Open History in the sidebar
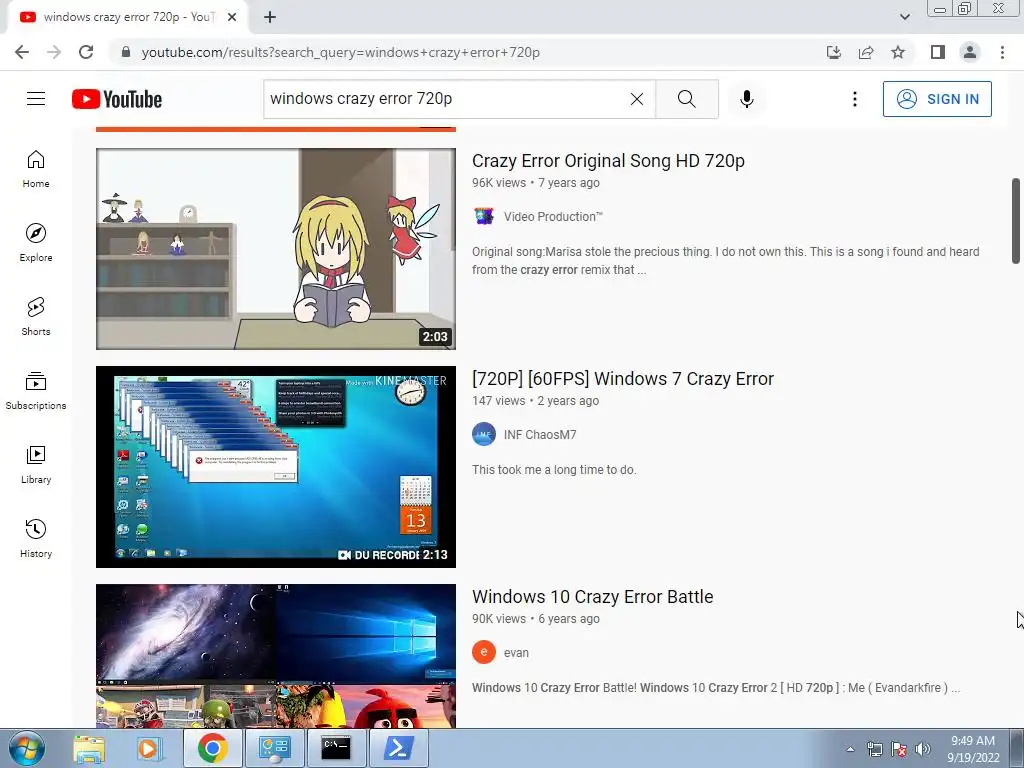 pyautogui.click(x=36, y=538)
